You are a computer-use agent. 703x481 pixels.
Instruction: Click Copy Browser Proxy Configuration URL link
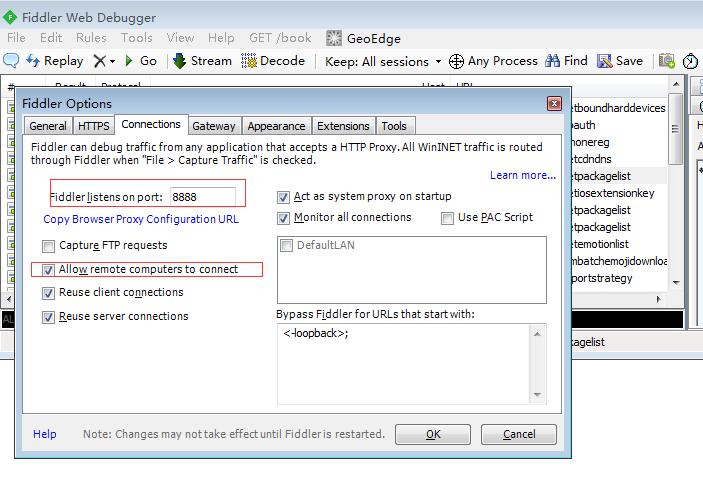point(141,219)
